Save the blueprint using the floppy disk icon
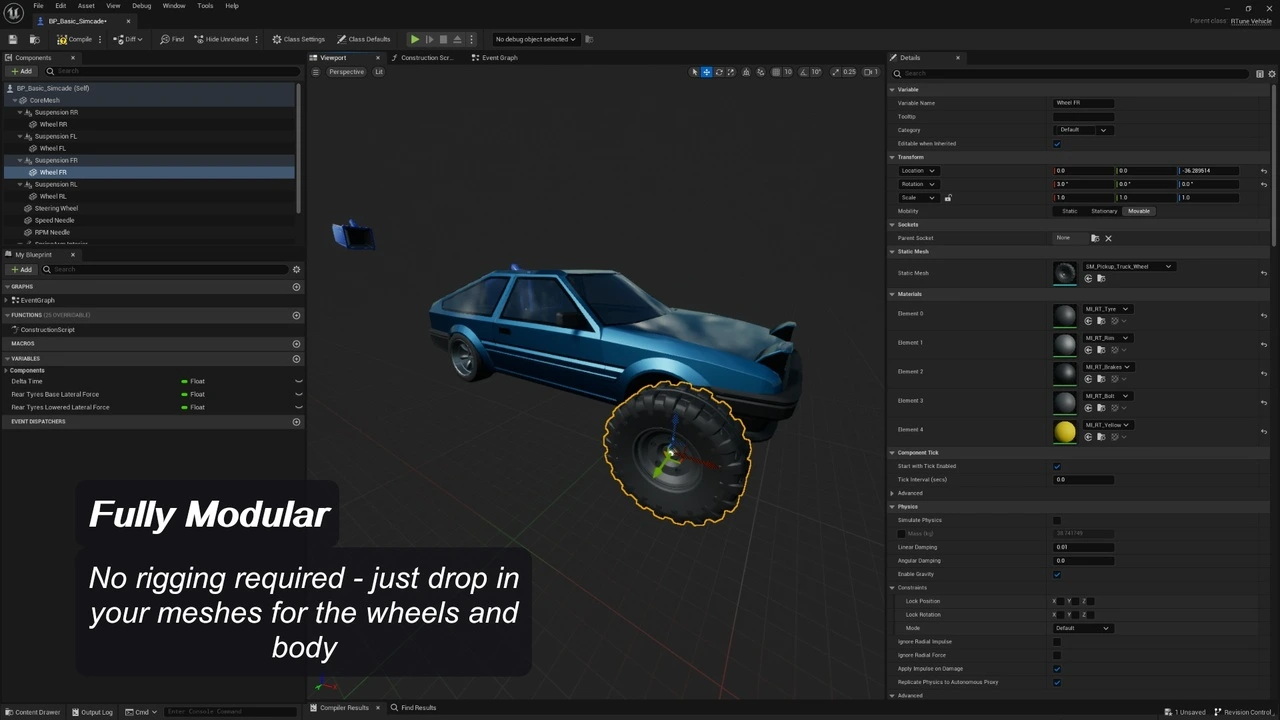The image size is (1280, 720). point(13,39)
